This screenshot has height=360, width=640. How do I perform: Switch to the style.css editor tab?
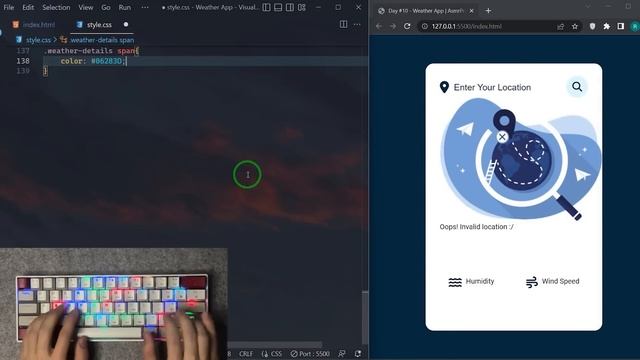(x=99, y=25)
